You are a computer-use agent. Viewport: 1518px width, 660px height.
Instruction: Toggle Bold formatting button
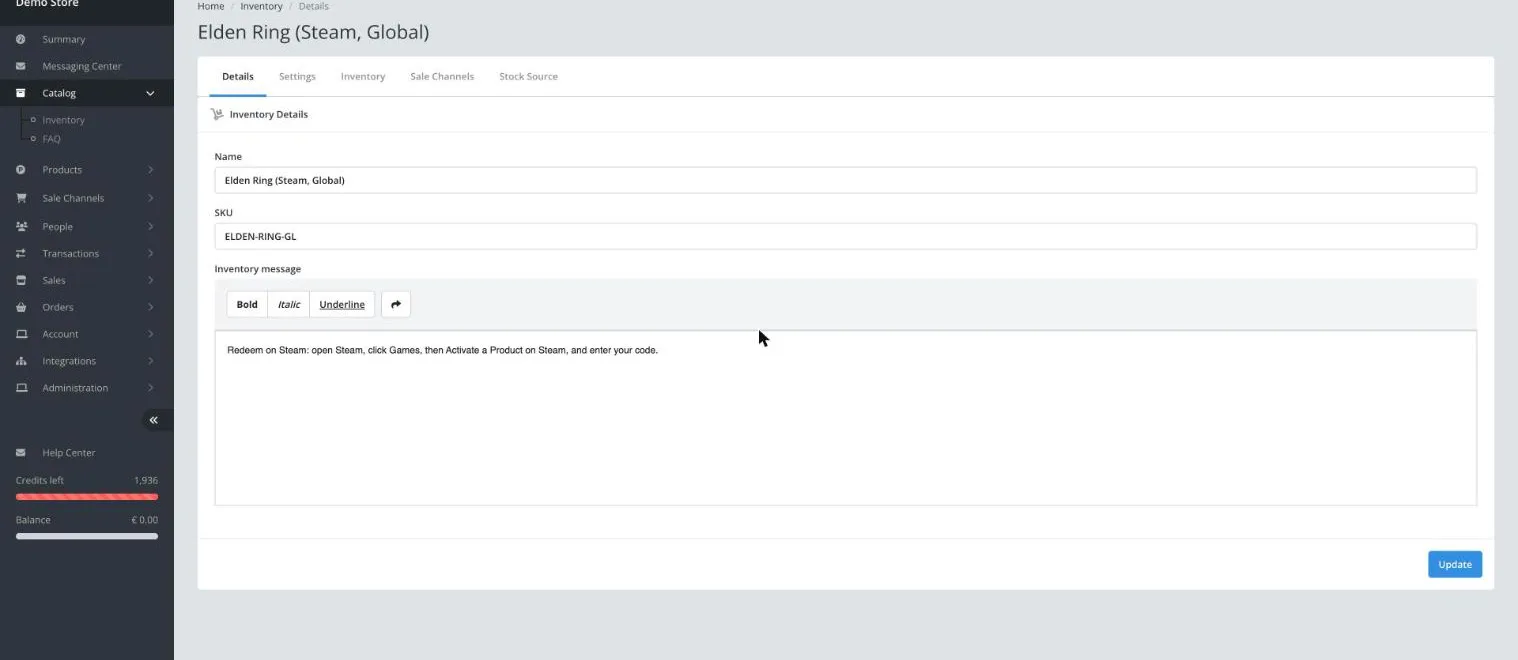pos(247,304)
